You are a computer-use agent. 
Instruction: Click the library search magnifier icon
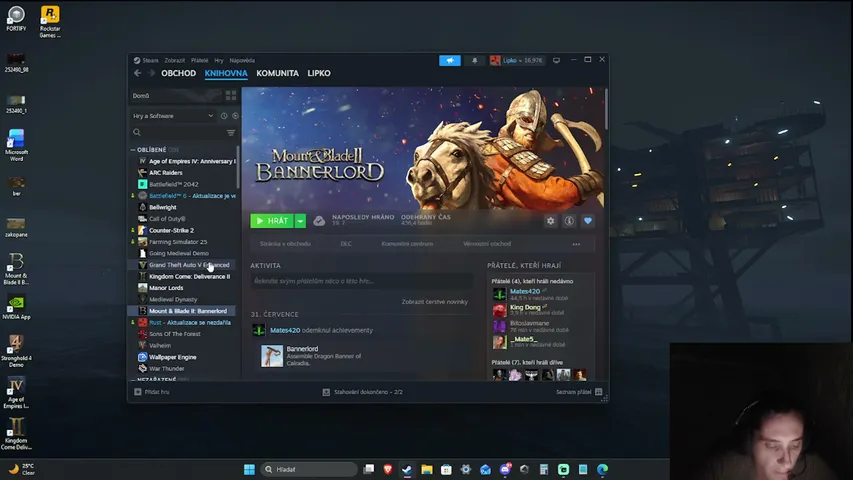pos(137,132)
